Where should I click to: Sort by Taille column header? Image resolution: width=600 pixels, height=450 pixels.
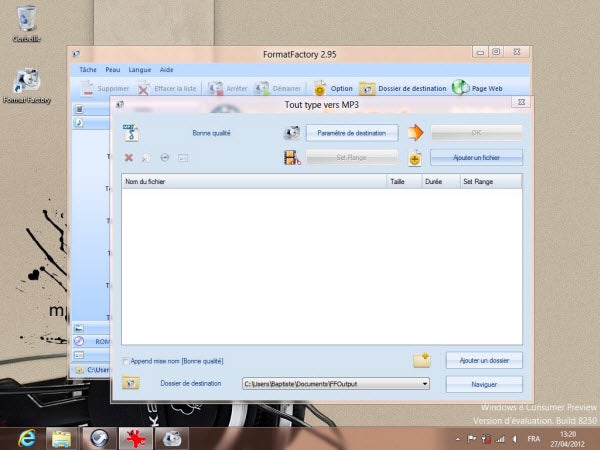click(404, 181)
